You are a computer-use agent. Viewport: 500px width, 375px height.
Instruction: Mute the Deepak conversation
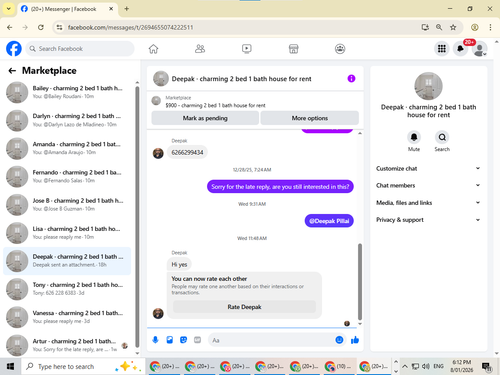(414, 137)
